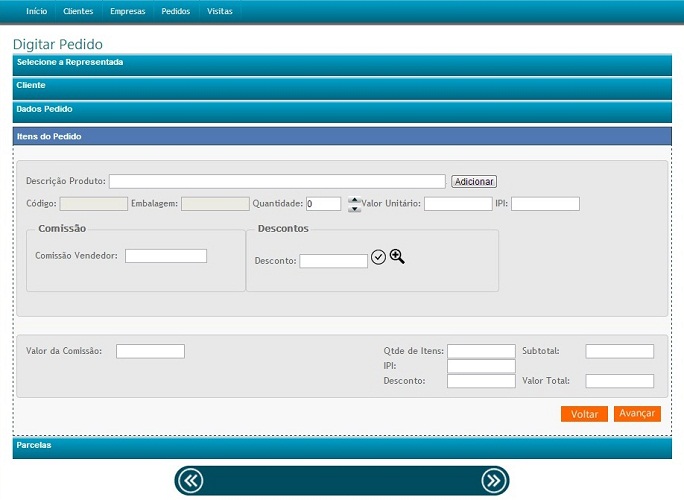Click the Desconto totals field
The height and width of the screenshot is (500, 684).
tap(481, 381)
